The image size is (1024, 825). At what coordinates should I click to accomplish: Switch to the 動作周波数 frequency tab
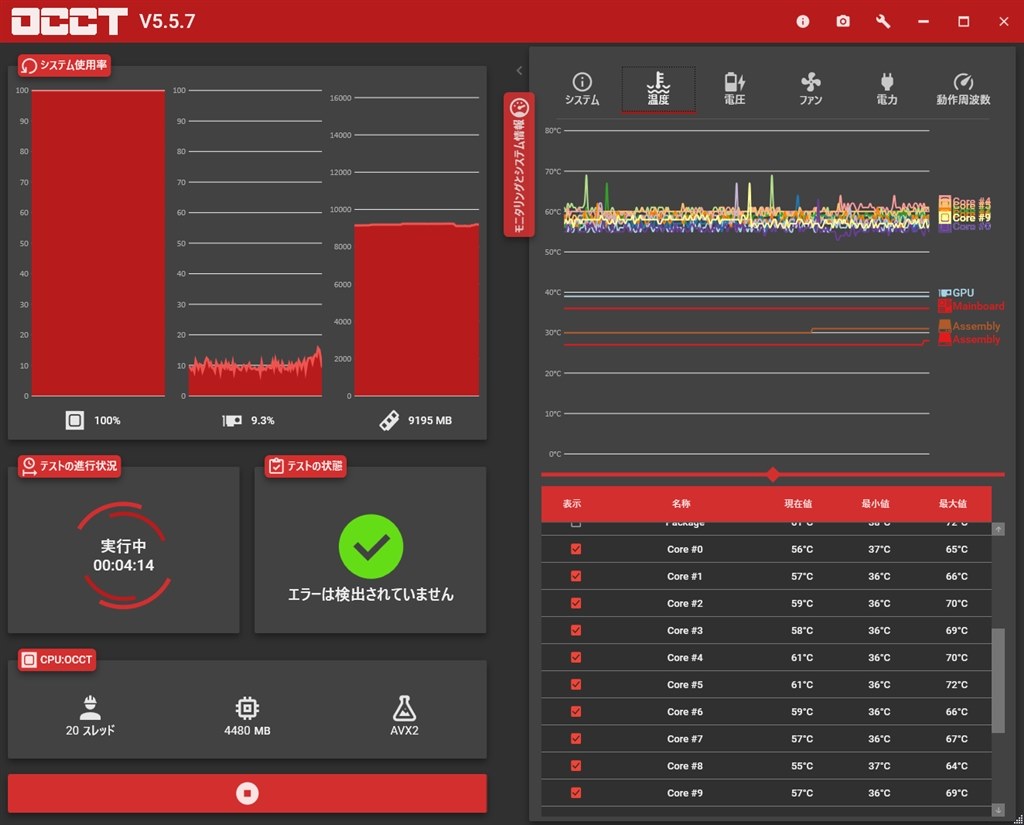pyautogui.click(x=963, y=89)
